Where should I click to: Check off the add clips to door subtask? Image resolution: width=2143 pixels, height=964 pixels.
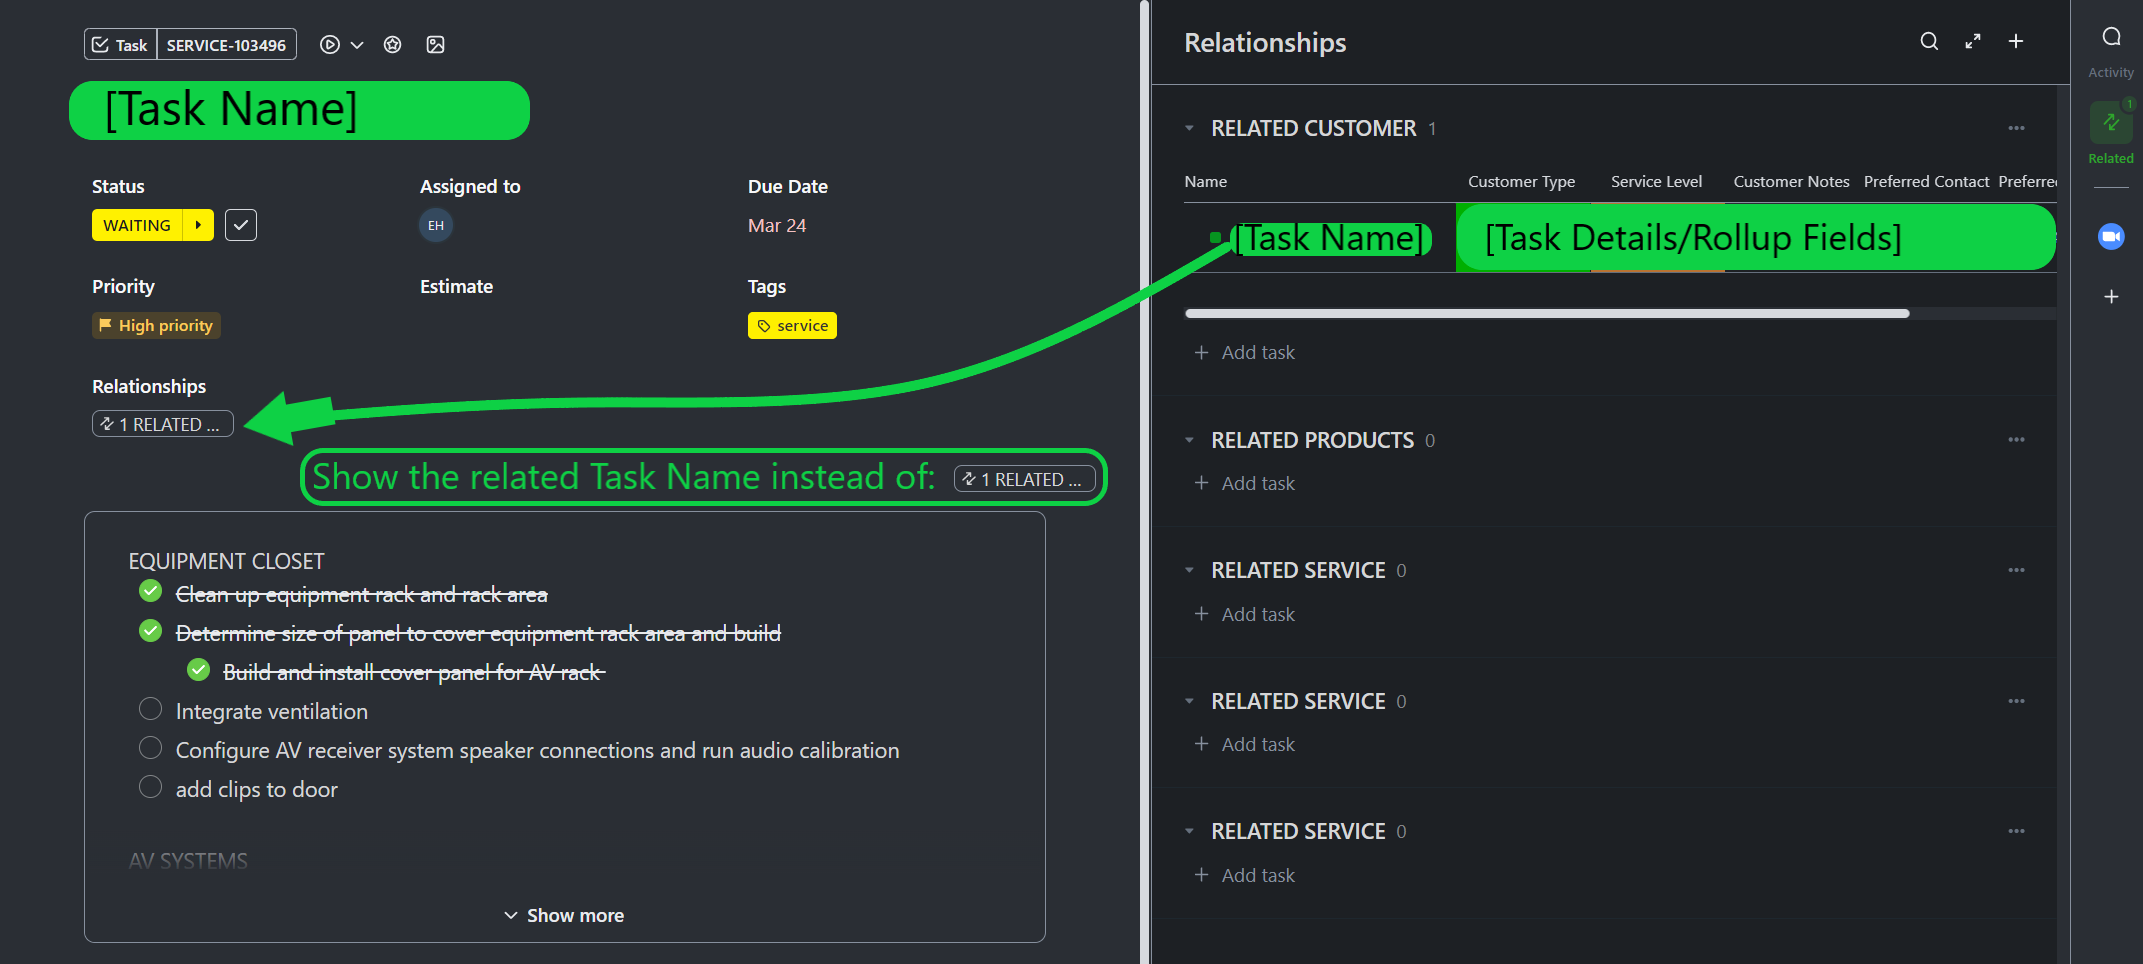coord(150,787)
